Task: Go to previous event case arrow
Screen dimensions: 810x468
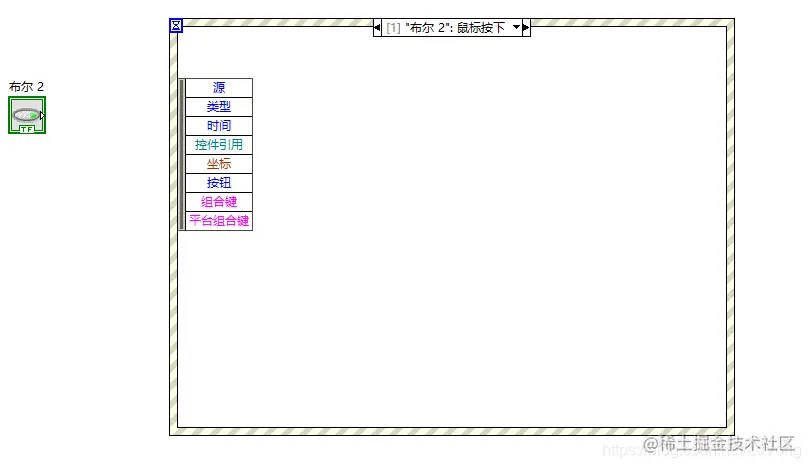Action: 377,27
